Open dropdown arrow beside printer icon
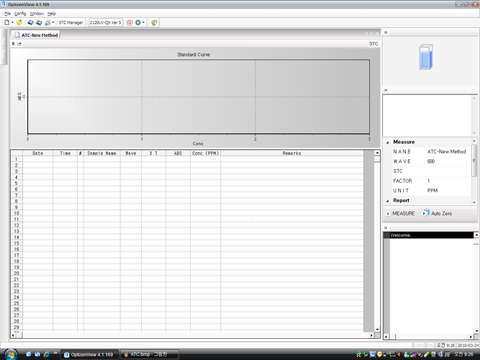This screenshot has height=360, width=480. coord(53,22)
